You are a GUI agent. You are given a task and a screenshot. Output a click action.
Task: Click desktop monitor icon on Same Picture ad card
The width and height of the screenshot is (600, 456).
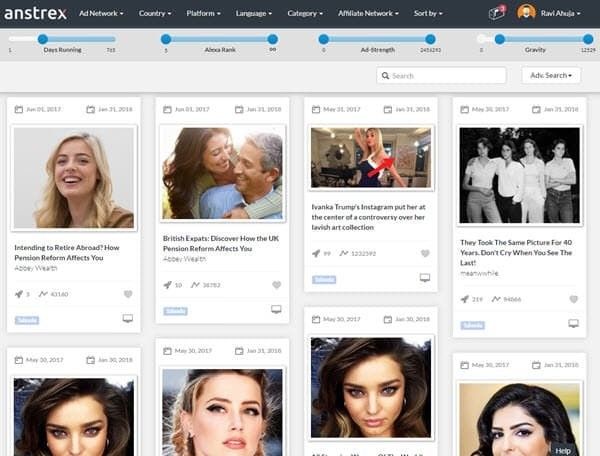pos(573,323)
